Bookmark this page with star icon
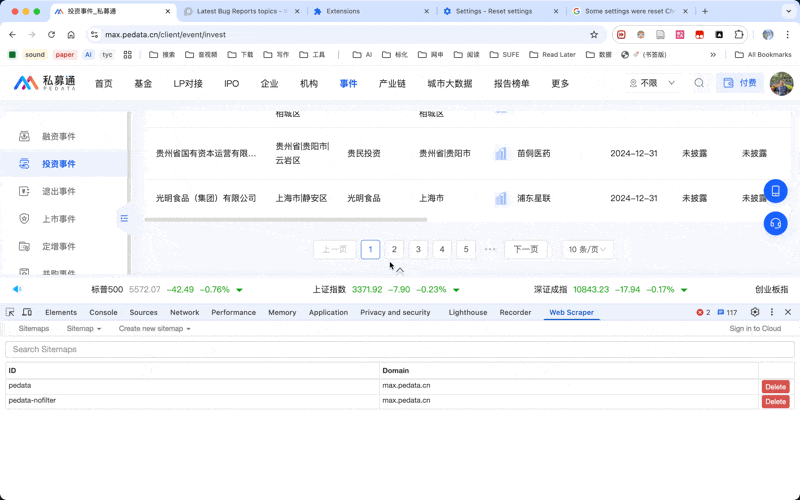800x500 pixels. 594,34
